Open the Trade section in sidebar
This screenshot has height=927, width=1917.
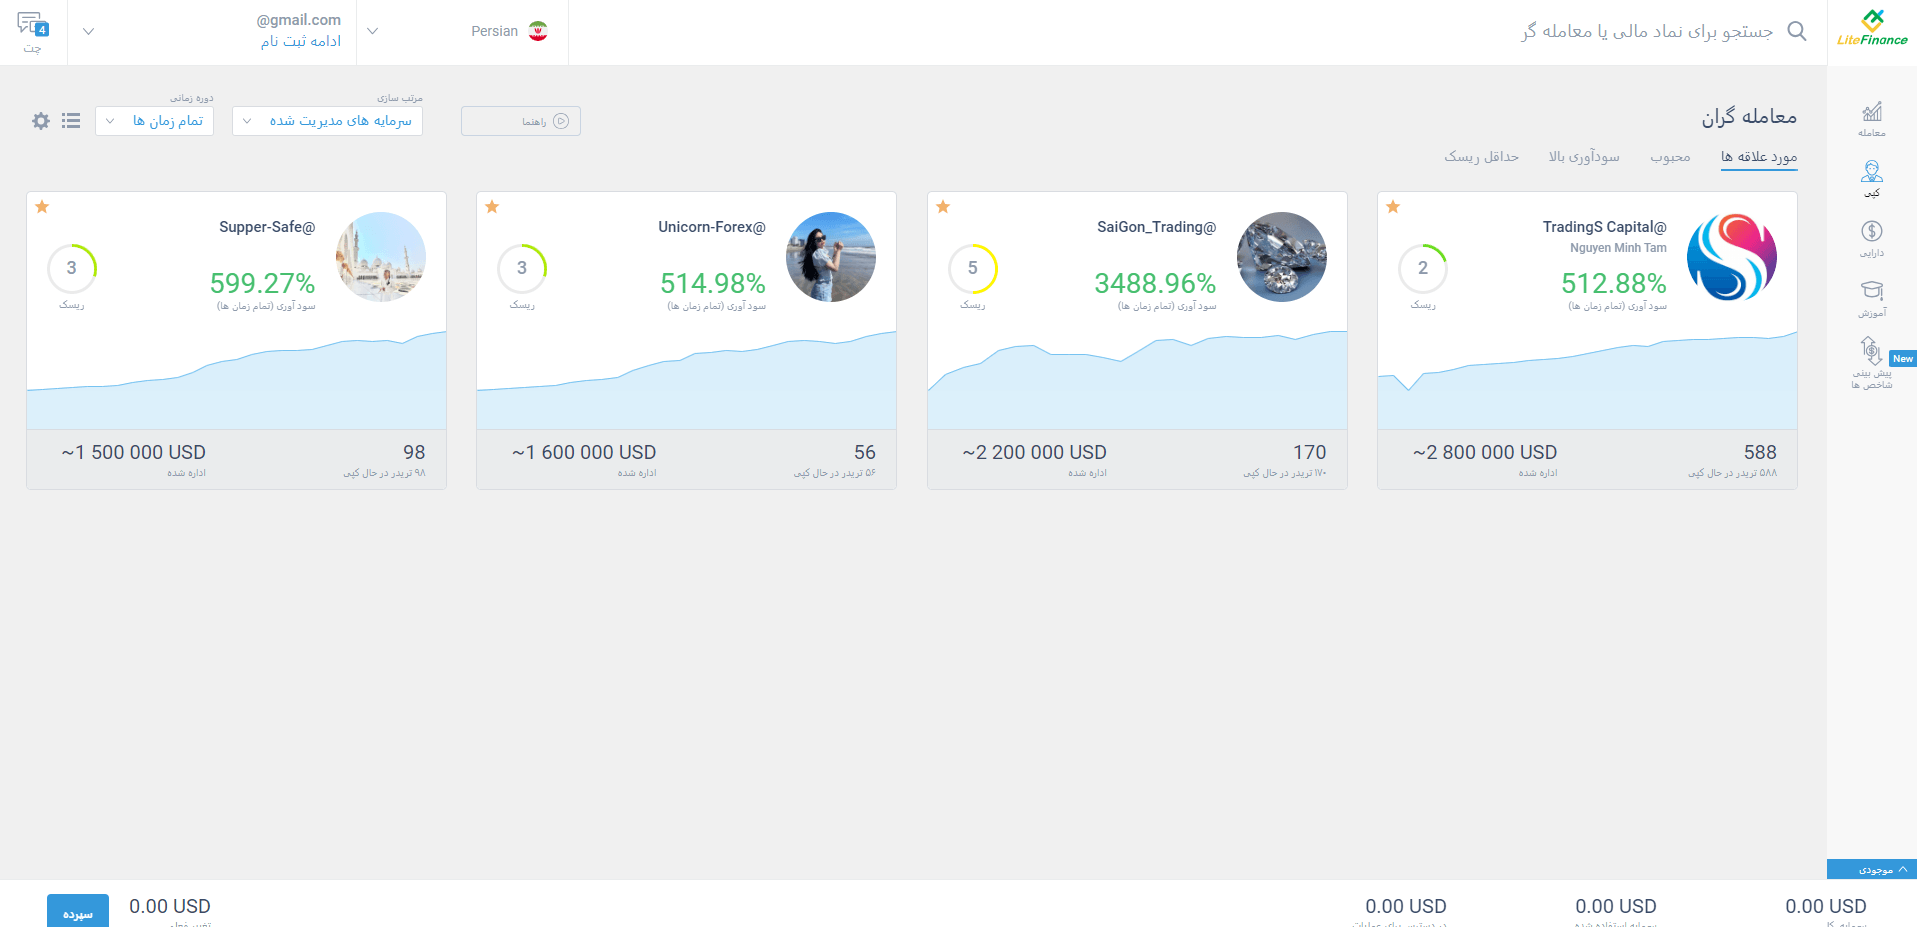pos(1872,119)
